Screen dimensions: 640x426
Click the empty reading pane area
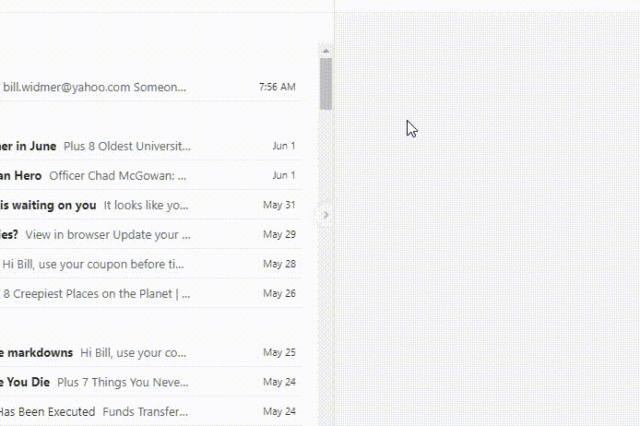pos(486,250)
